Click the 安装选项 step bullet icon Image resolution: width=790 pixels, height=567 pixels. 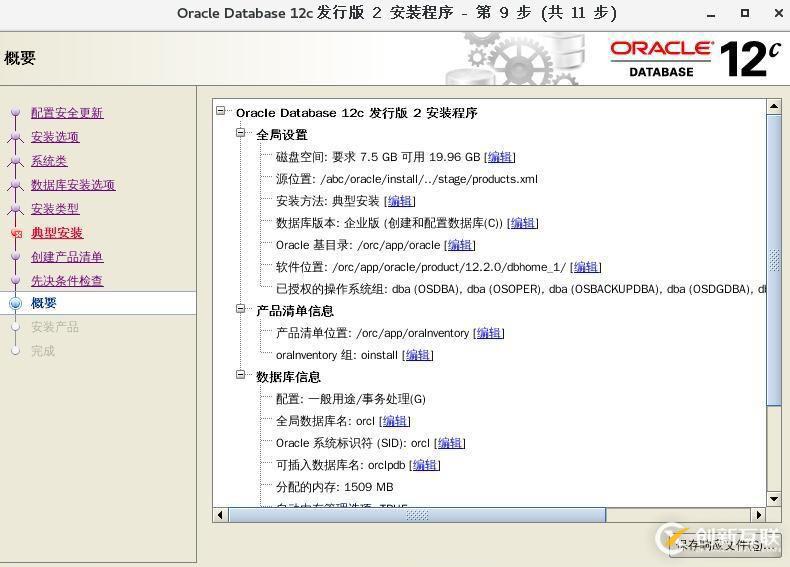pyautogui.click(x=16, y=136)
